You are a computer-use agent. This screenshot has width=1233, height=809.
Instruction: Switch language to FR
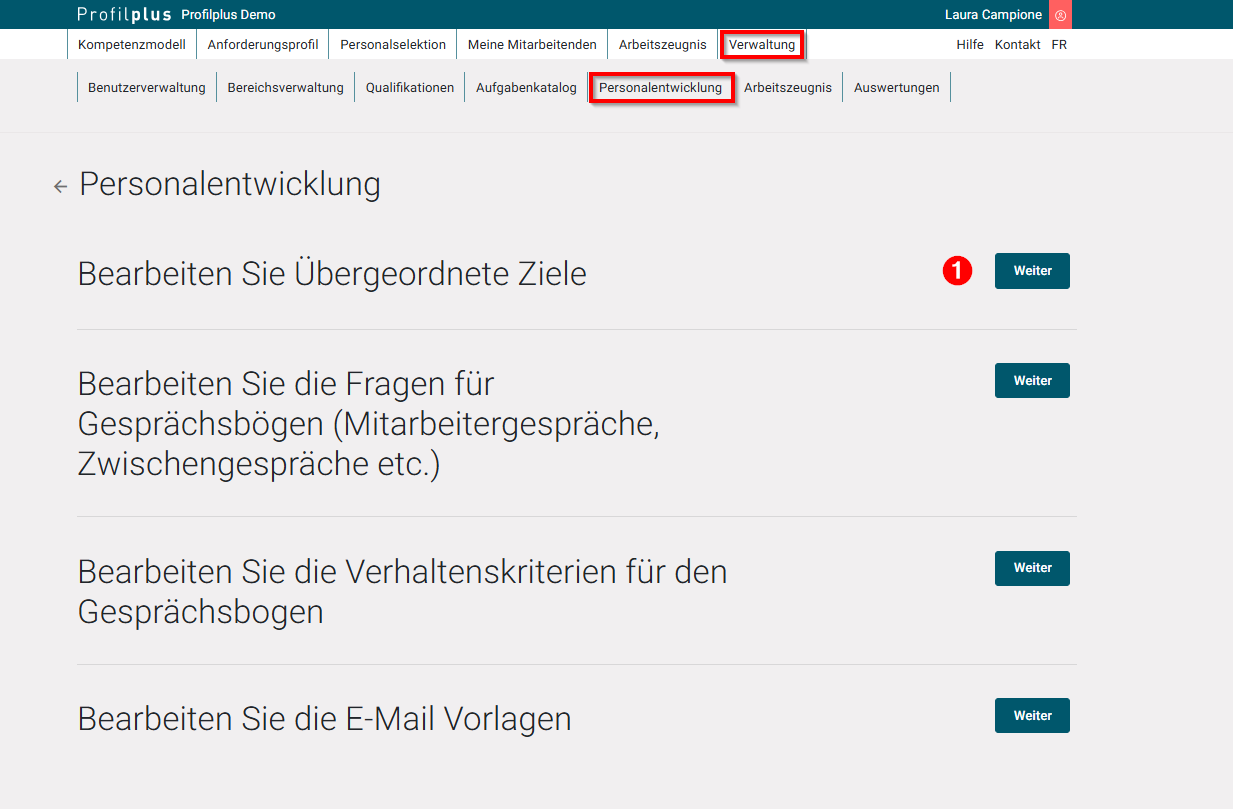[x=1059, y=44]
